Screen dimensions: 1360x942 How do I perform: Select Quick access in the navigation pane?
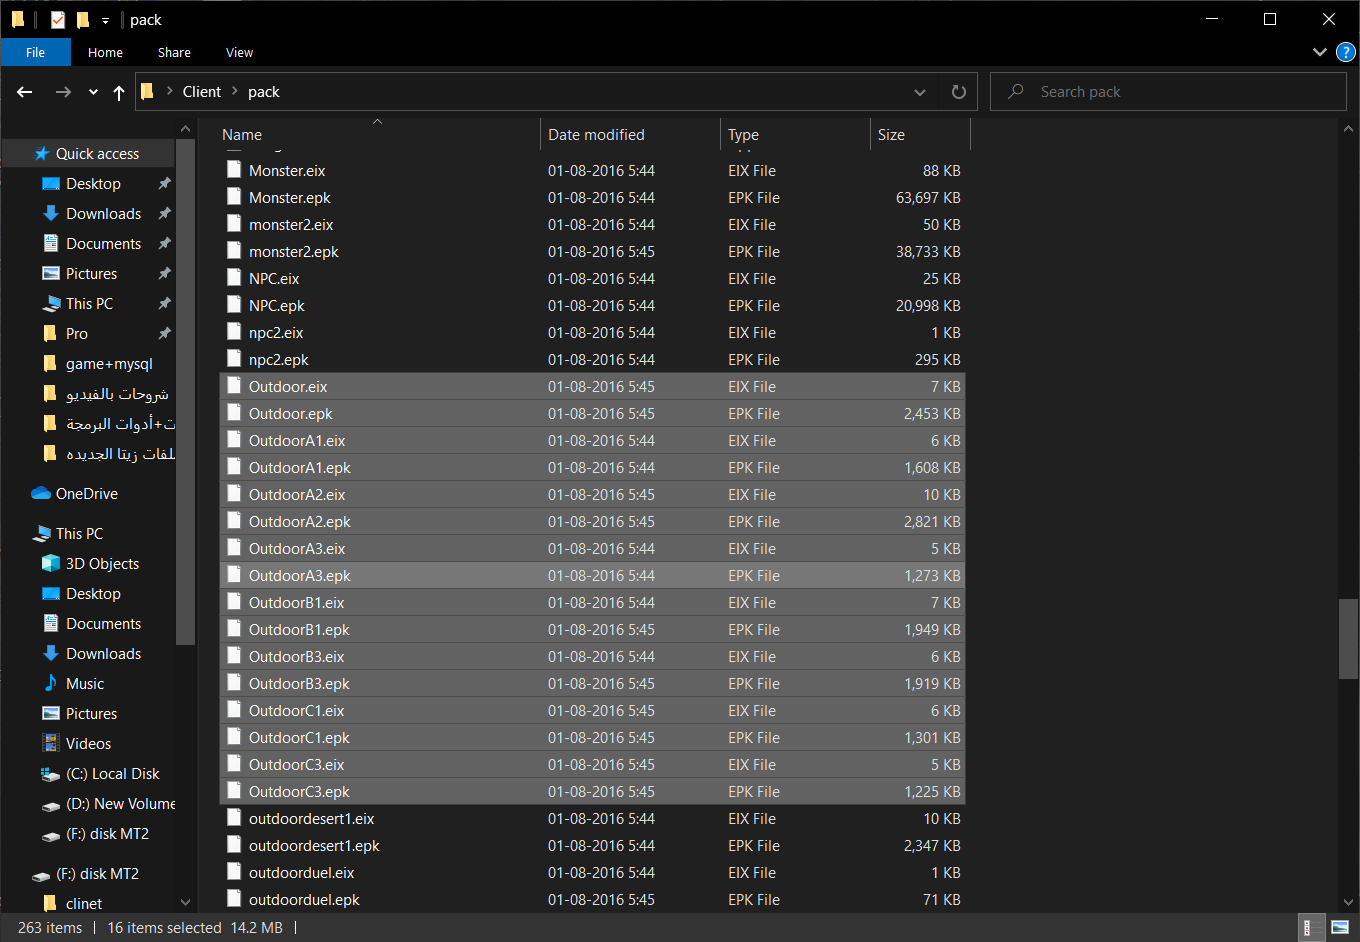(x=97, y=154)
